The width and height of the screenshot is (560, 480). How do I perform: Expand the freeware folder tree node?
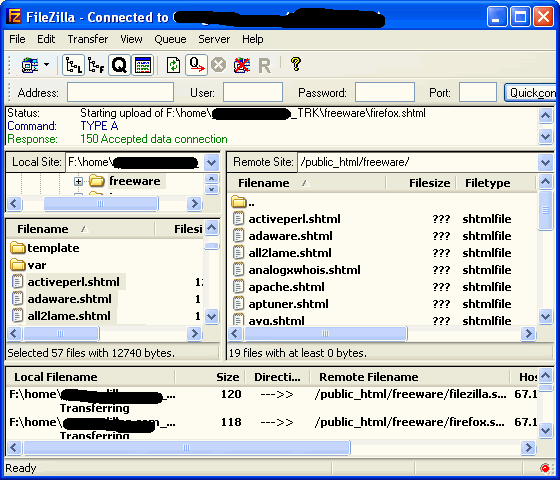(x=78, y=181)
